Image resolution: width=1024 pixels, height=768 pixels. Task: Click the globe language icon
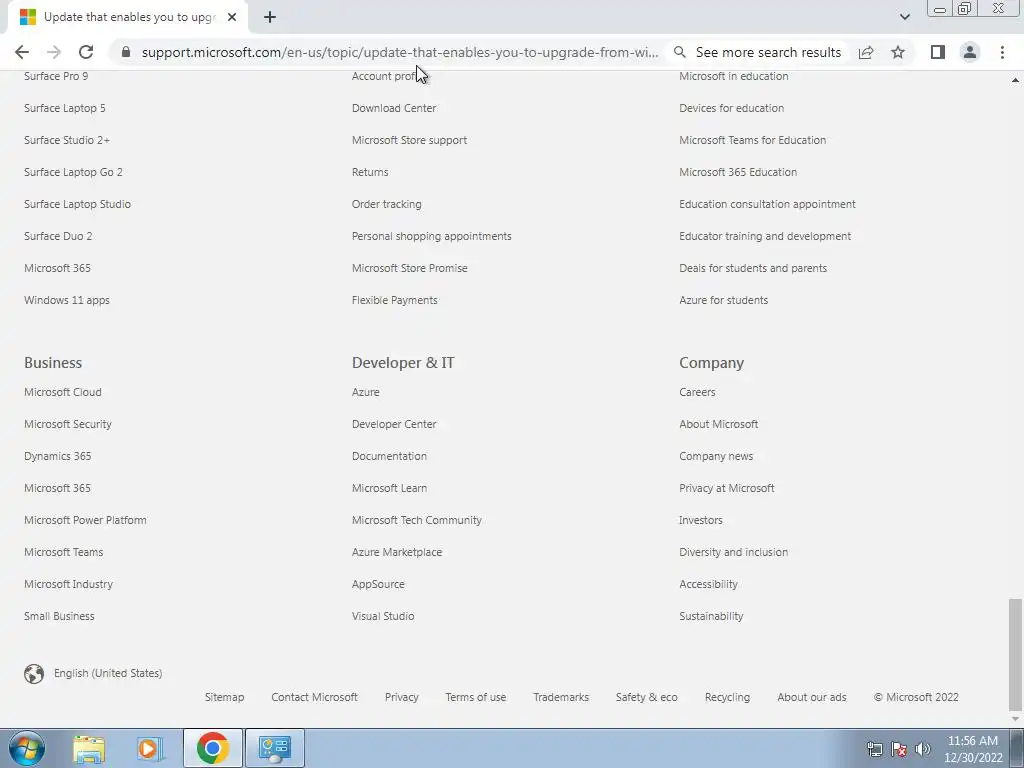34,673
